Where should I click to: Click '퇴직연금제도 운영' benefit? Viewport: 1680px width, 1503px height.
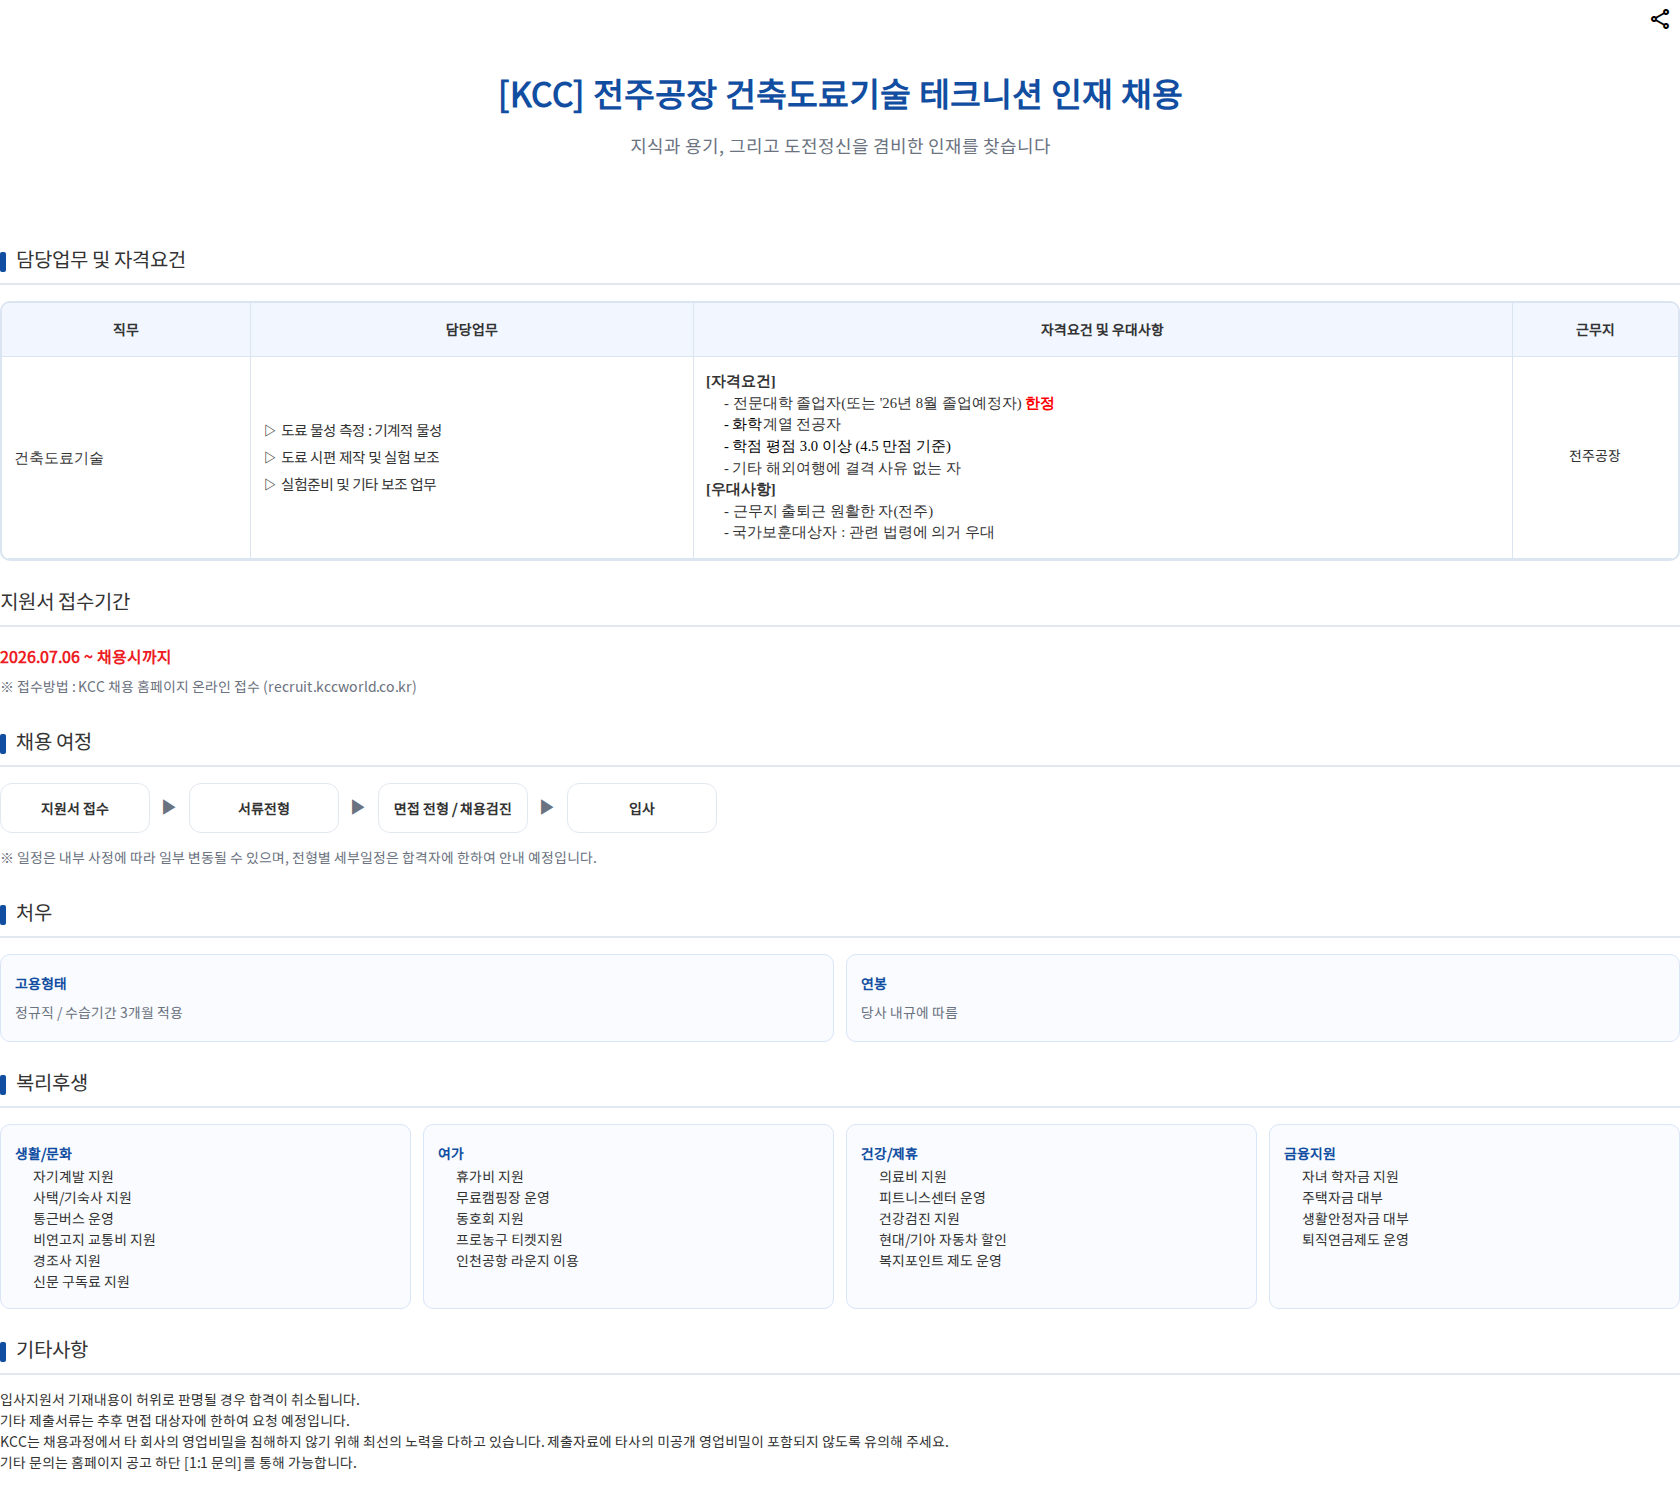[1355, 1240]
